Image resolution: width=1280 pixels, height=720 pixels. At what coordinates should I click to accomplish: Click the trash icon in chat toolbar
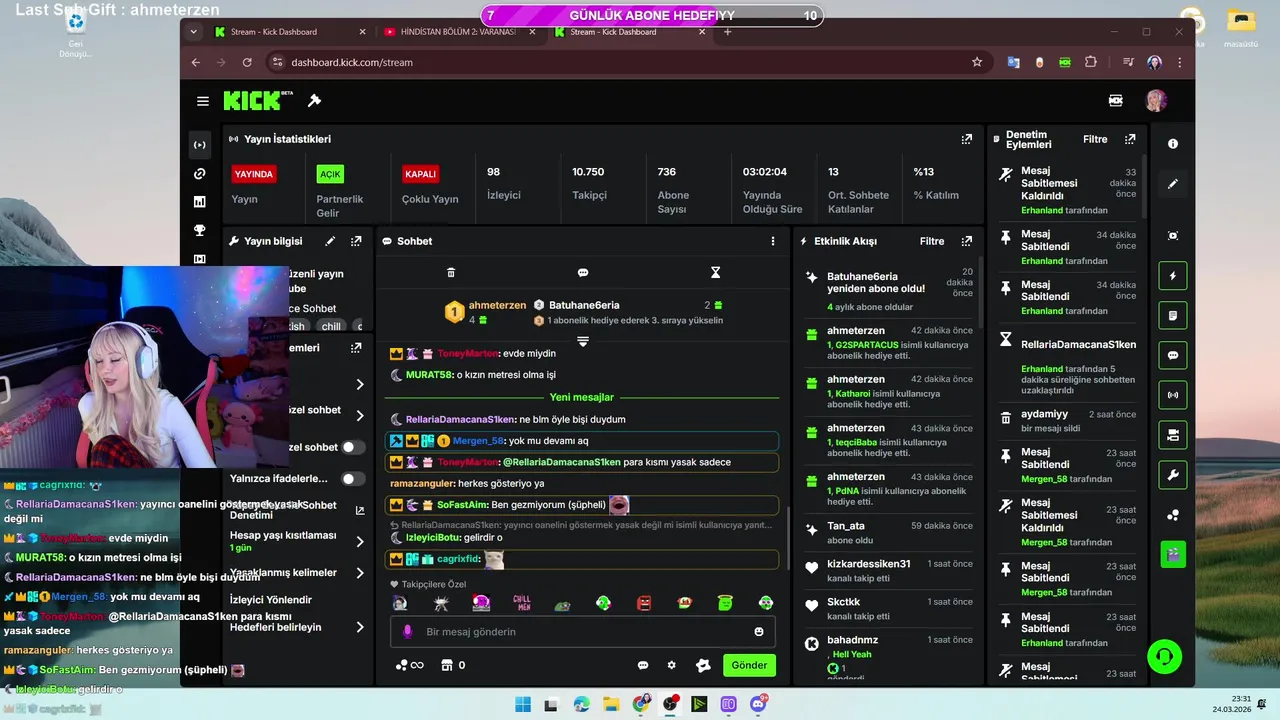pyautogui.click(x=451, y=272)
